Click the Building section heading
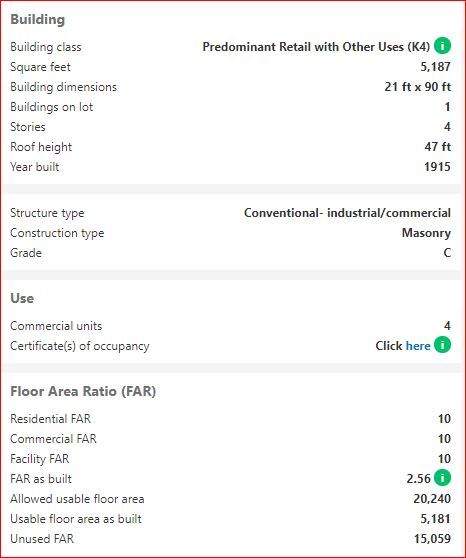Image resolution: width=466 pixels, height=558 pixels. [x=38, y=19]
